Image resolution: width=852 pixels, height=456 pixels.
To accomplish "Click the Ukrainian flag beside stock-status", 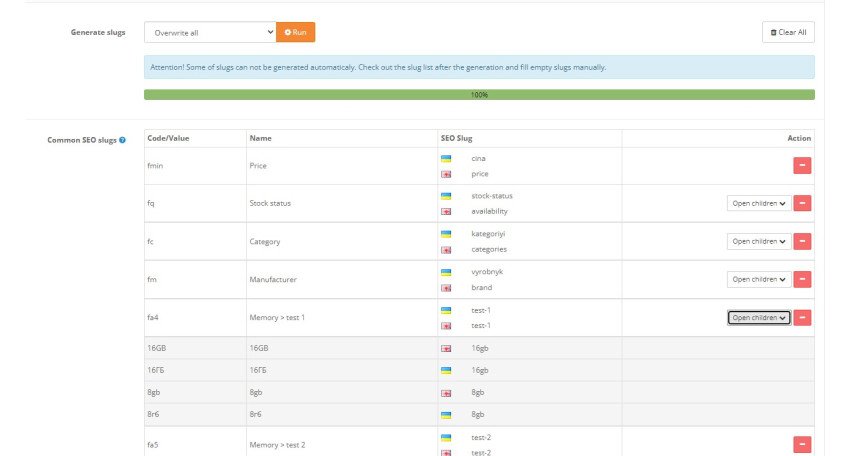I will pos(446,196).
